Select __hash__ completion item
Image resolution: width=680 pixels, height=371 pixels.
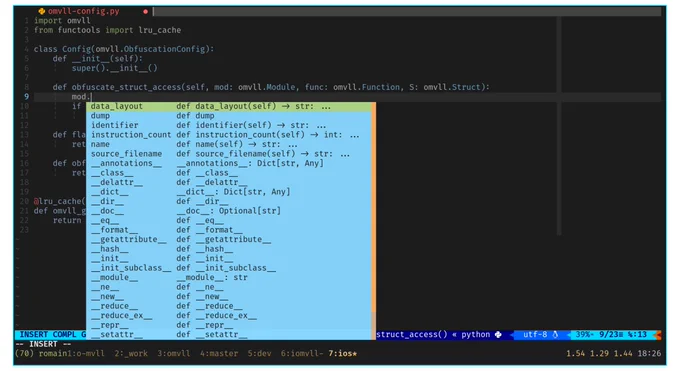coord(229,249)
